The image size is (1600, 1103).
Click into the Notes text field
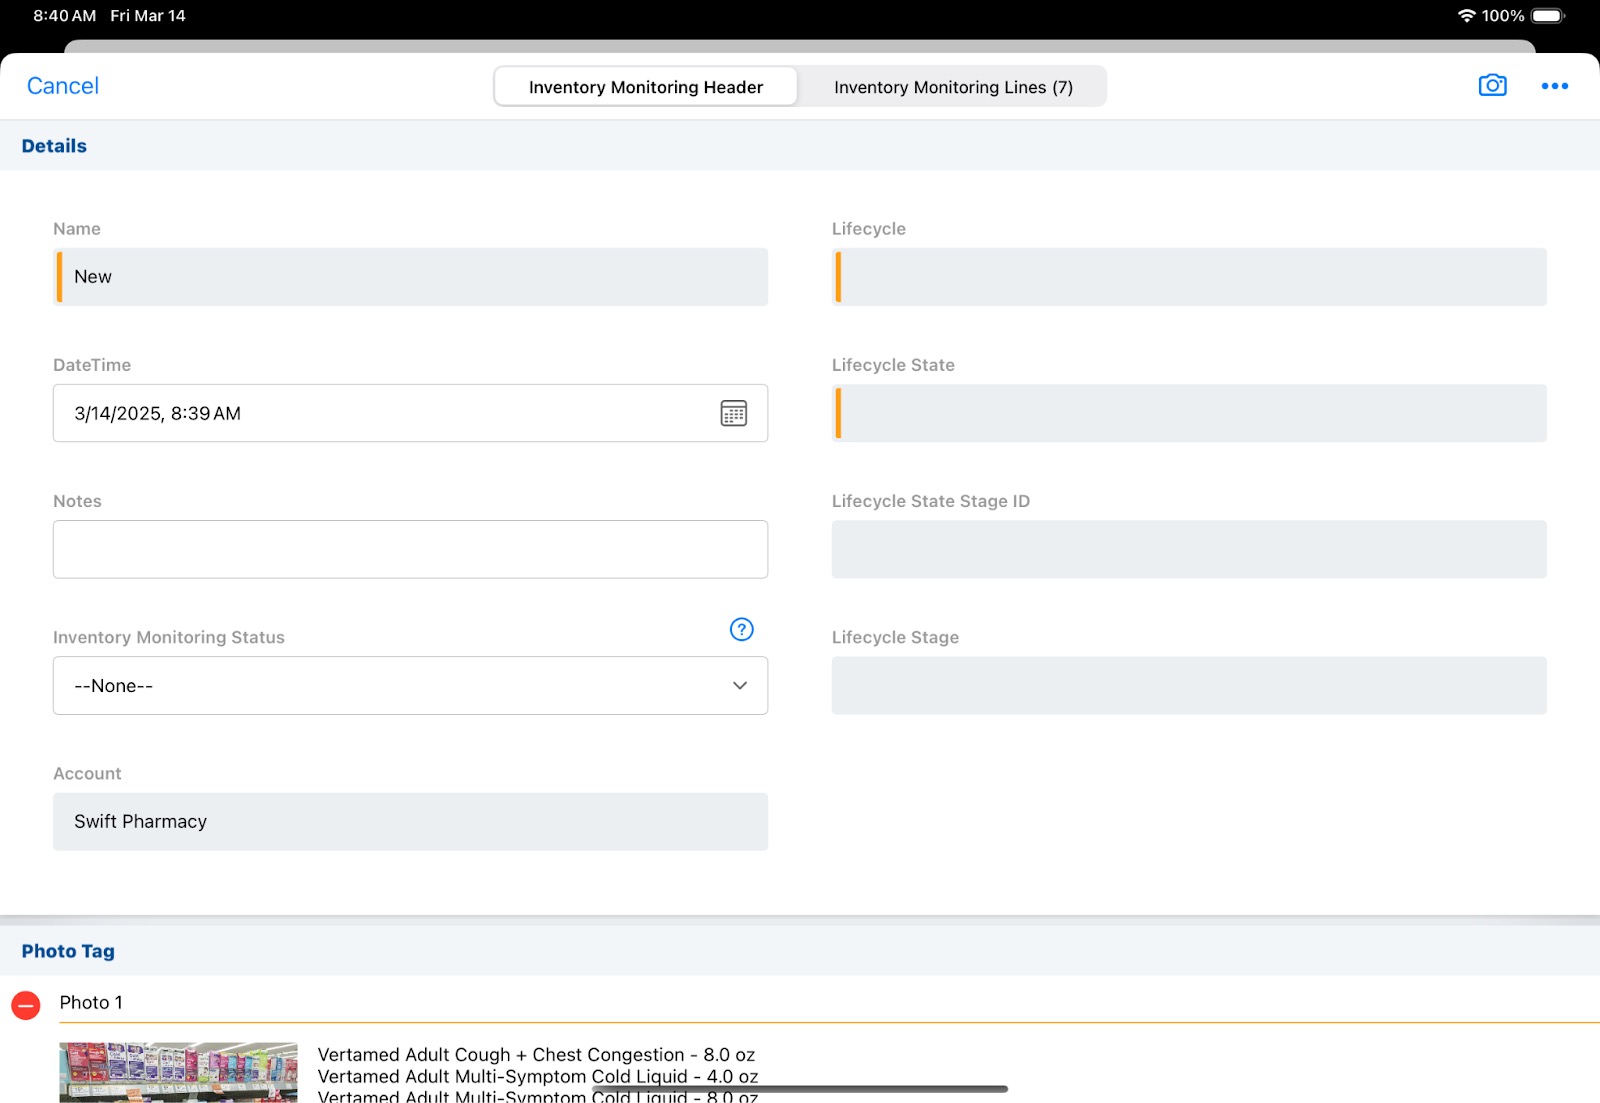coord(410,549)
